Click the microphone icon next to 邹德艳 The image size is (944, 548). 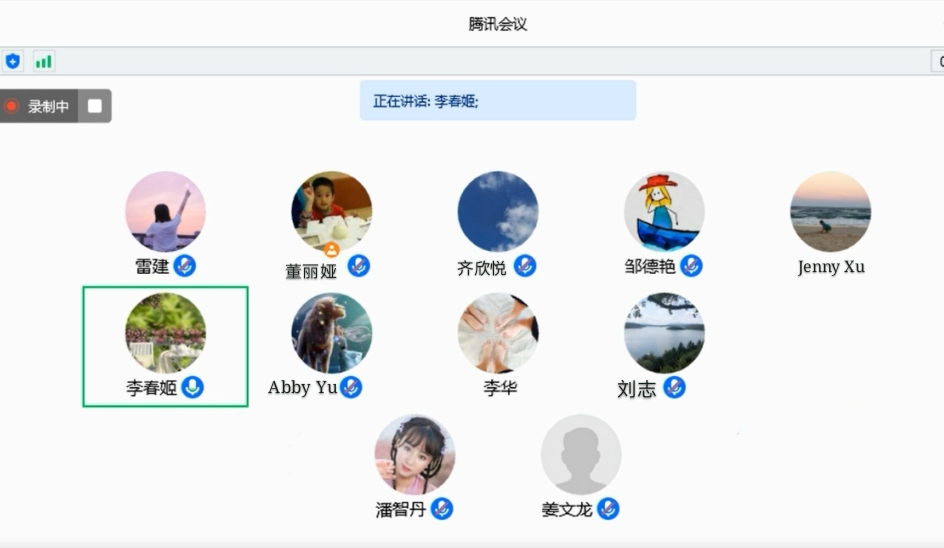click(691, 266)
